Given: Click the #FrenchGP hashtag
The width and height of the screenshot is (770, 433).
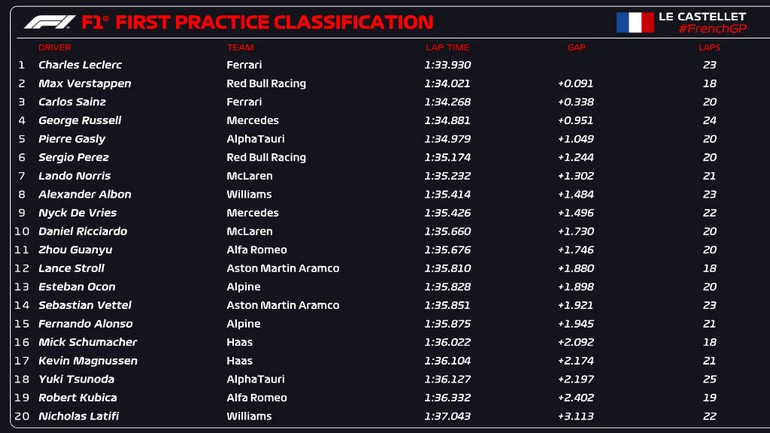Looking at the screenshot, I should [711, 29].
